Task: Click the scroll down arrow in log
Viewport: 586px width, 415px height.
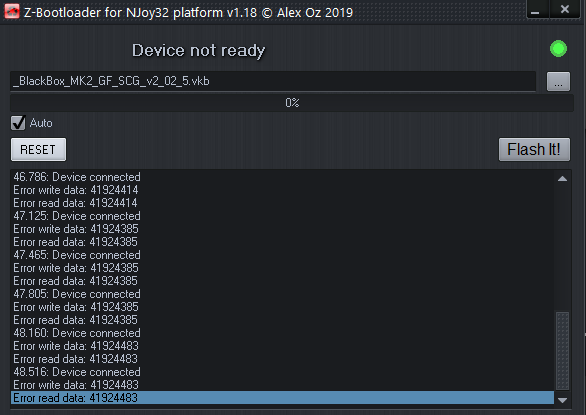Action: tap(562, 400)
